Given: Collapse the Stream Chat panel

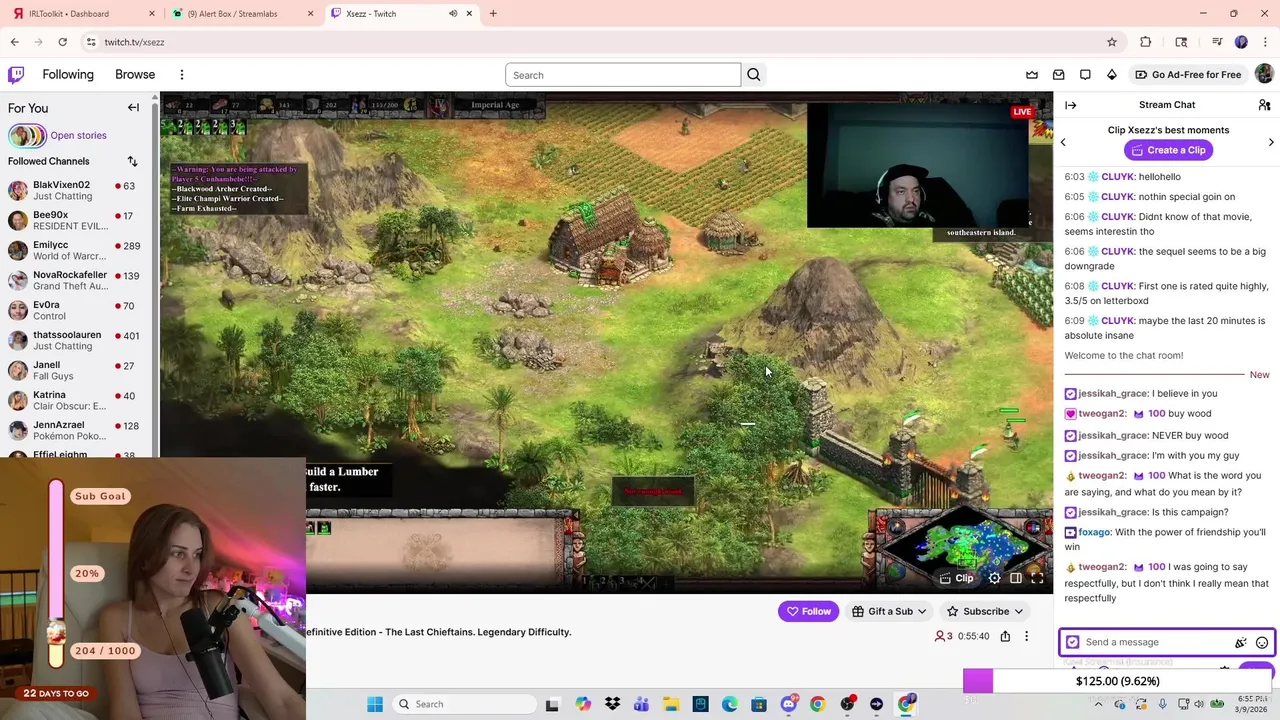Looking at the screenshot, I should [x=1070, y=105].
